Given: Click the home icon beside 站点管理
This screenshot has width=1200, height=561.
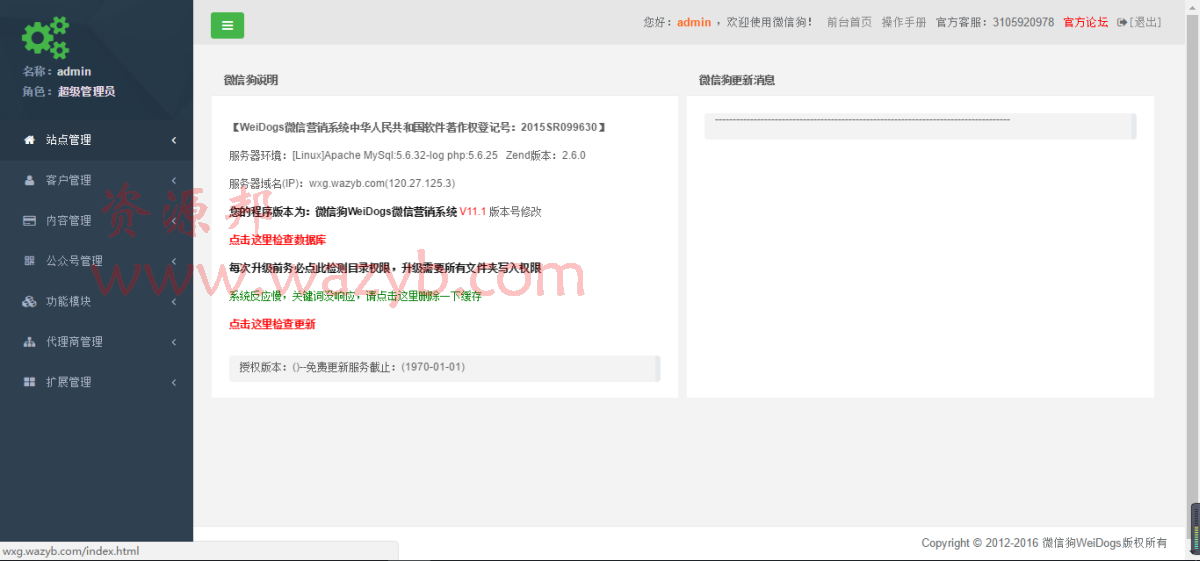Looking at the screenshot, I should [x=29, y=140].
